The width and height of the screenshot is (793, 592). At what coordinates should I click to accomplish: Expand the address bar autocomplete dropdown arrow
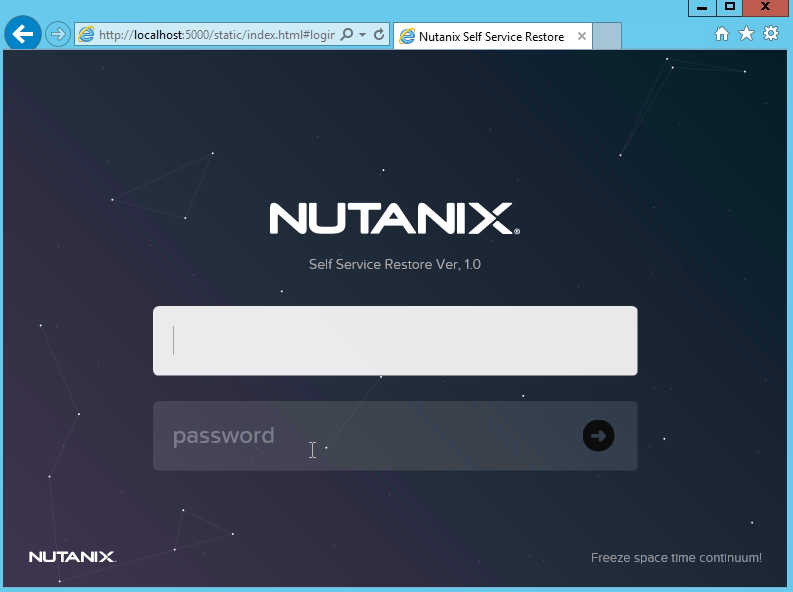363,34
